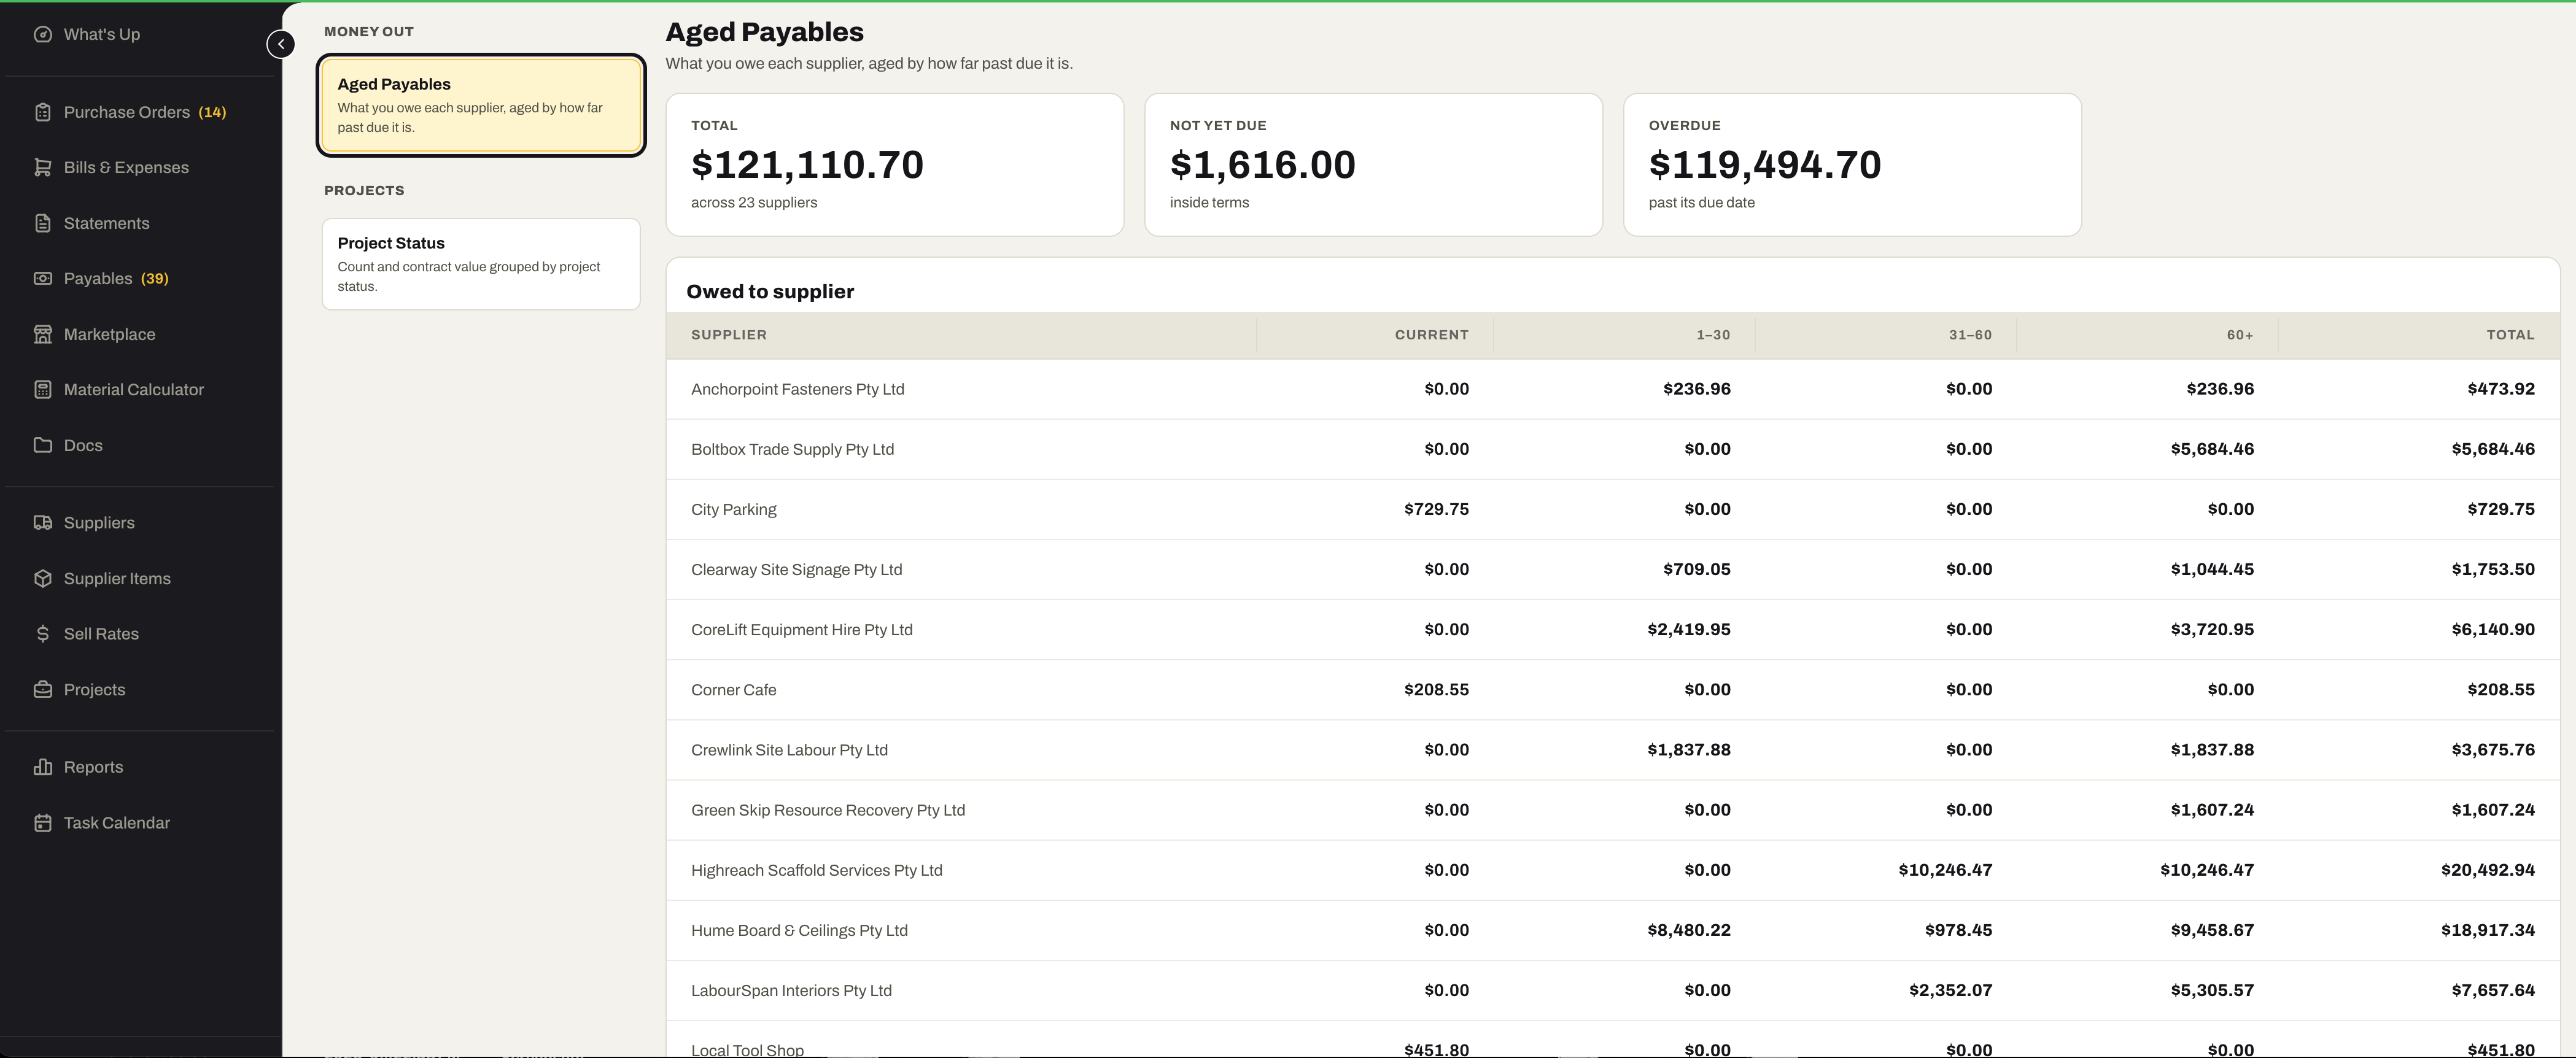Screen dimensions: 2576x1058
Task: Click Highreach 31–60 amount $10,246.47
Action: 1945,870
